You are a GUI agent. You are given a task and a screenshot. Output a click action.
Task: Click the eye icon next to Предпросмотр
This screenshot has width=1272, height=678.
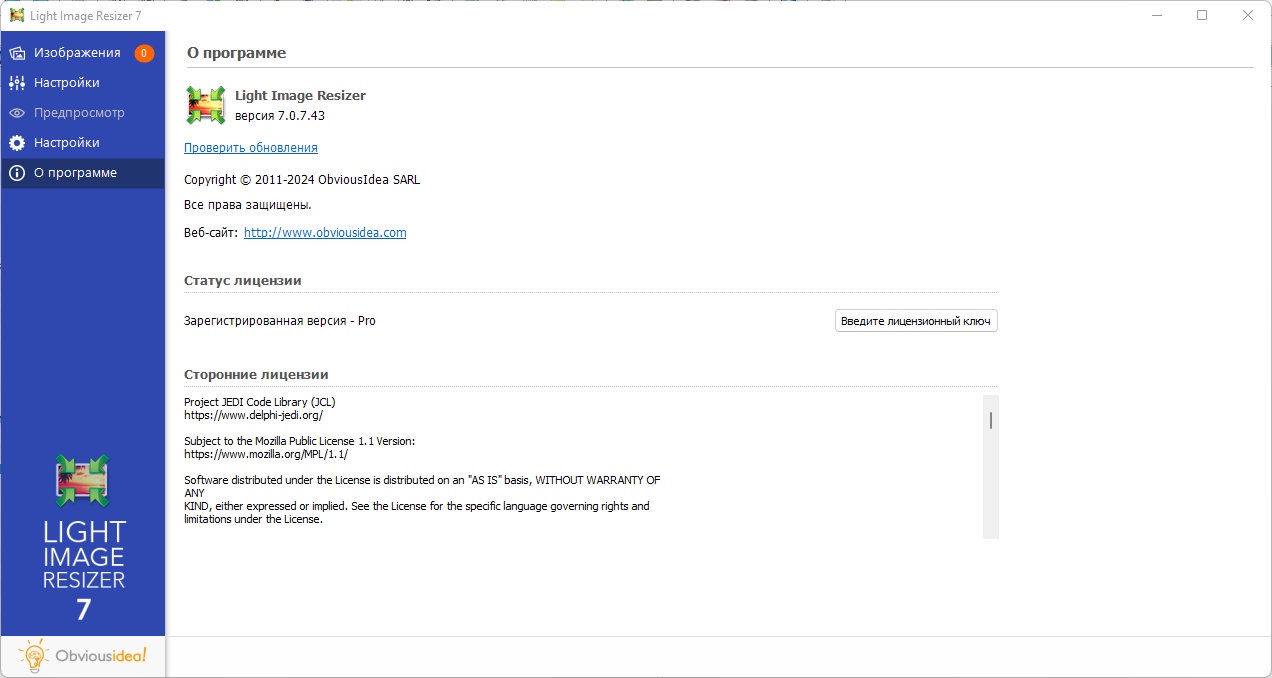pyautogui.click(x=17, y=113)
